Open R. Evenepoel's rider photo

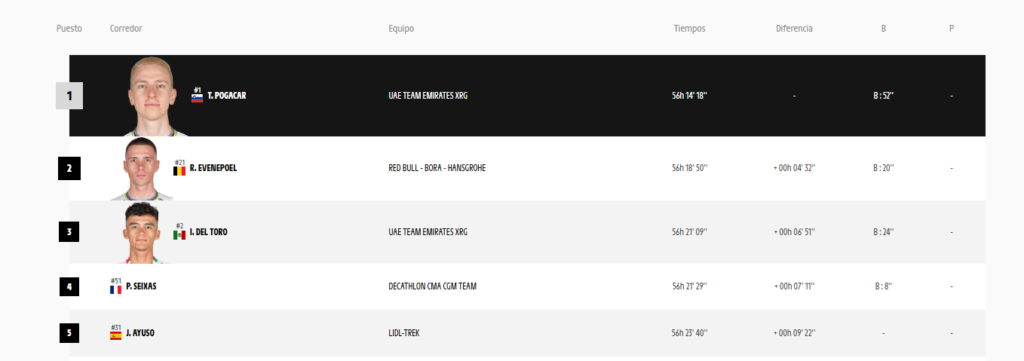tap(142, 168)
